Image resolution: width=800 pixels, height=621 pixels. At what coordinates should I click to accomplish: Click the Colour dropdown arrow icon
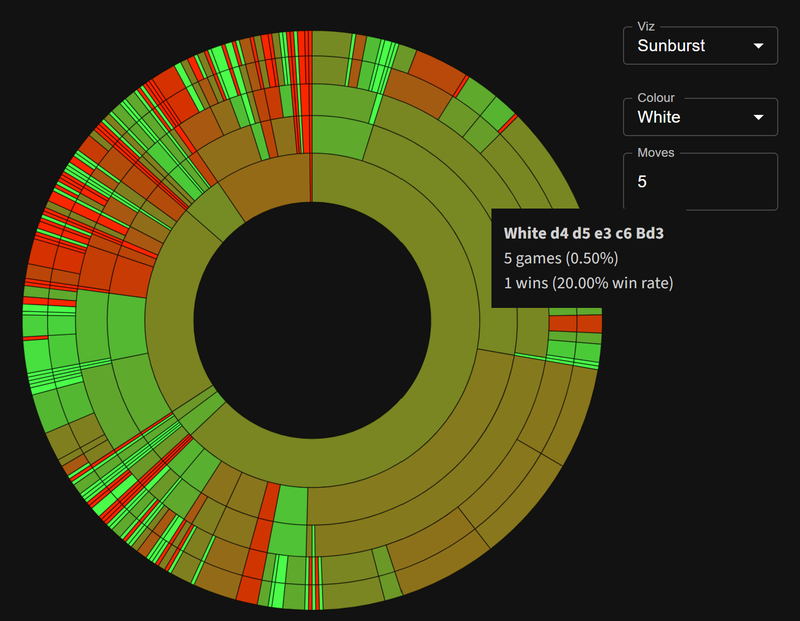pos(758,117)
